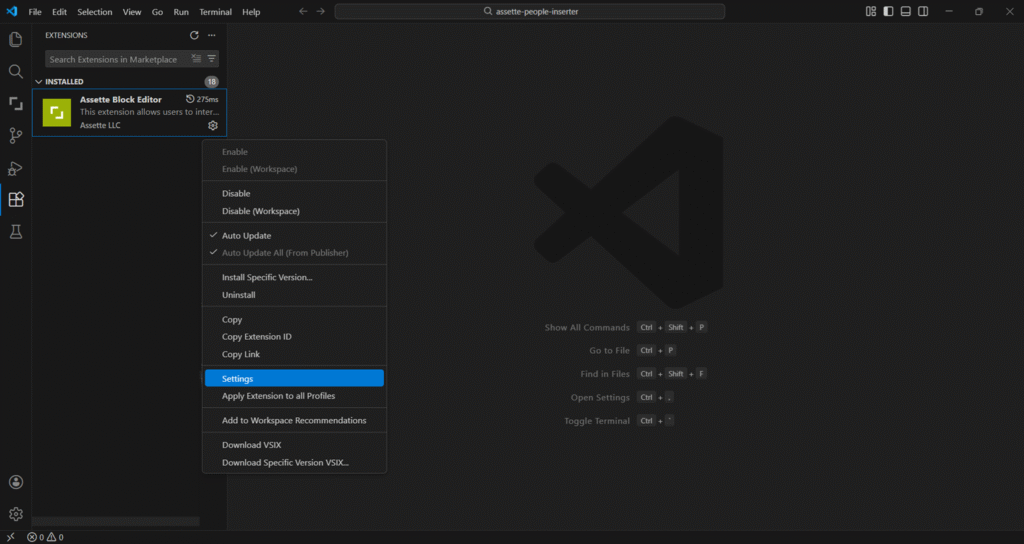Click the Search Extensions in Marketplace field
Viewport: 1024px width, 544px height.
click(115, 59)
